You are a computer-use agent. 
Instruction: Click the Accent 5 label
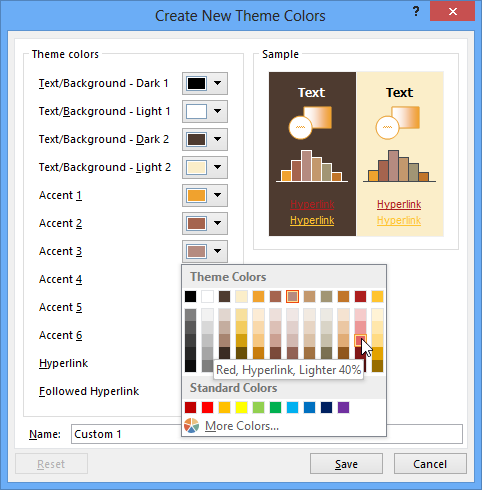[60, 307]
